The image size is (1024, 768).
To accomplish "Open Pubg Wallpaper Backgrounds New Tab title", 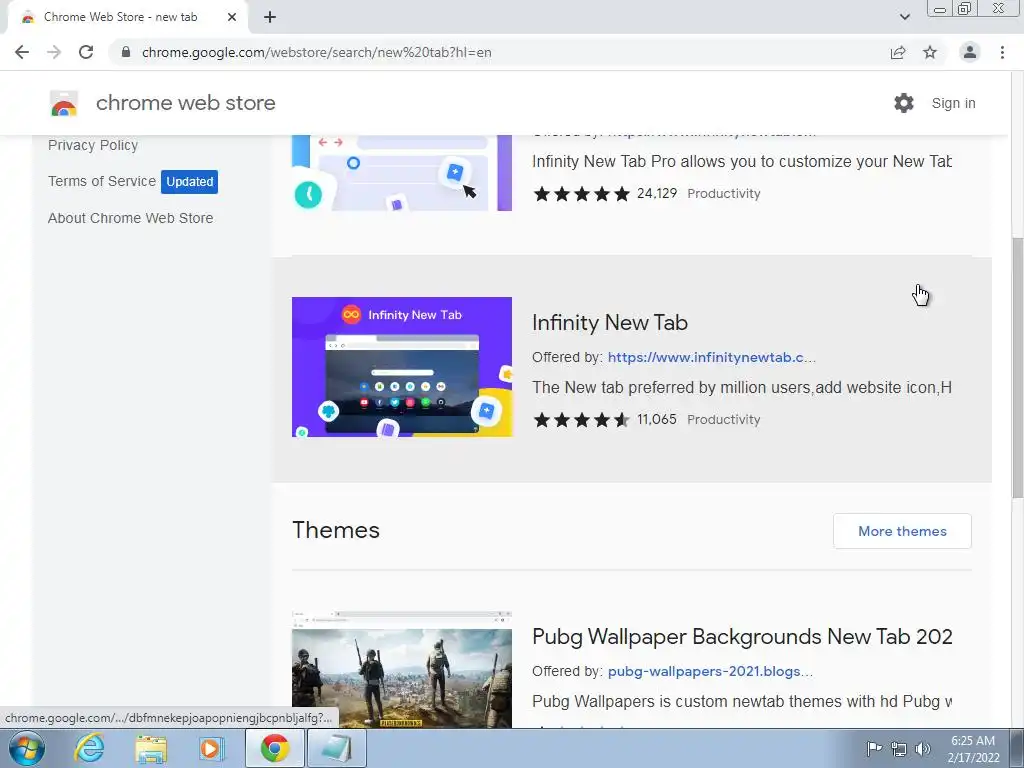I will point(742,637).
